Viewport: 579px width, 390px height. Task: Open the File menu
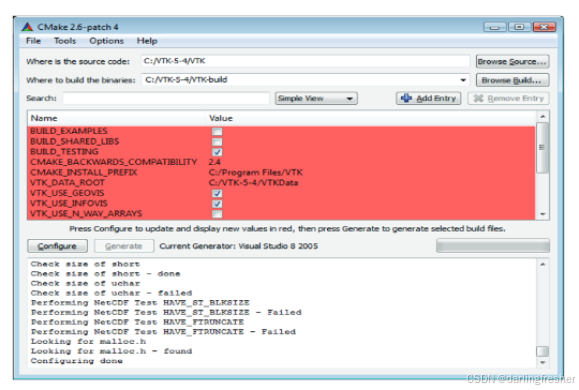click(x=33, y=41)
